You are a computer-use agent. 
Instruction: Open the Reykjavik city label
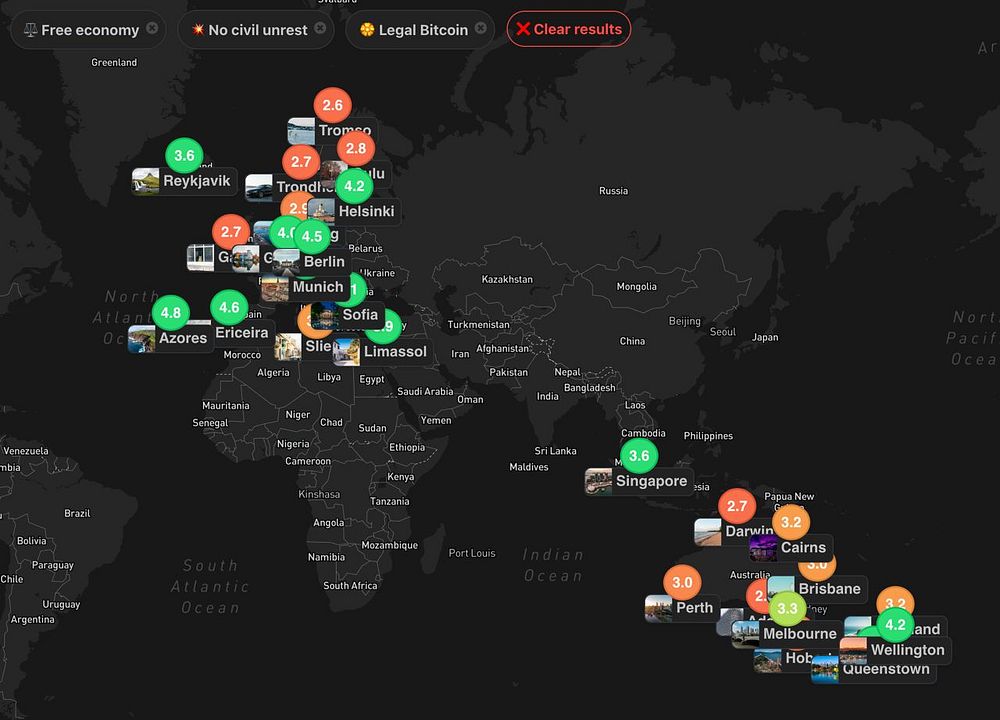(x=196, y=181)
